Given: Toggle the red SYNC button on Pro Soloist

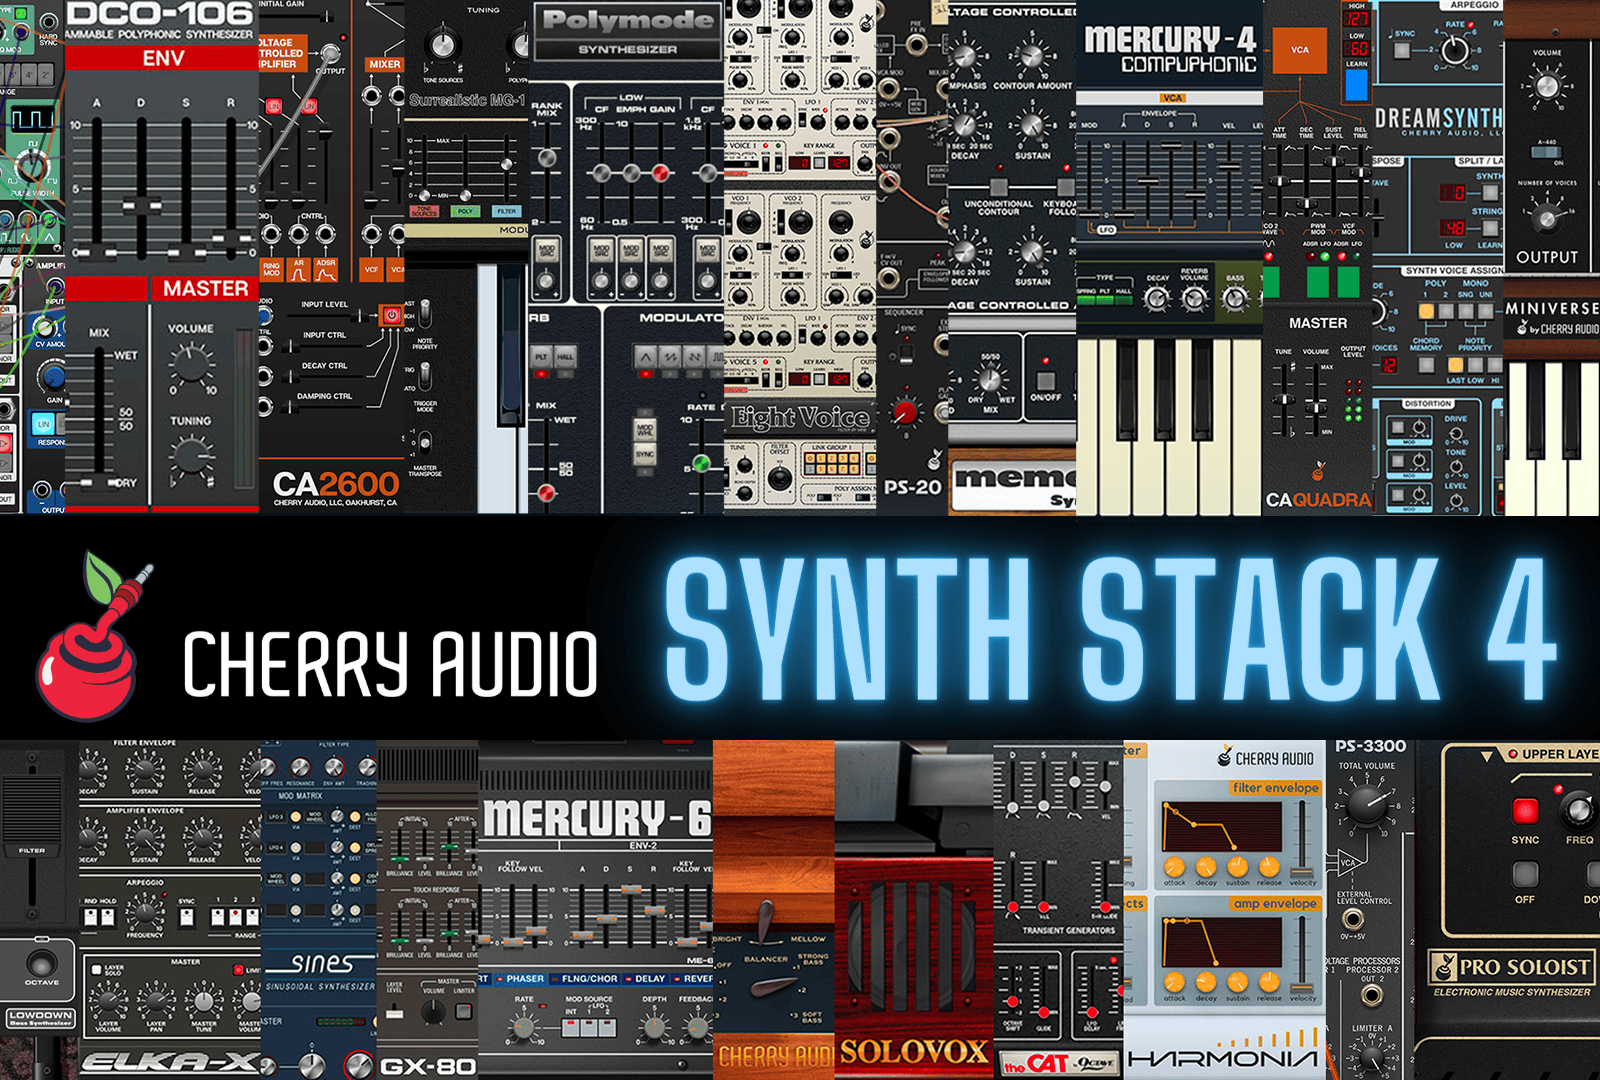Looking at the screenshot, I should [x=1525, y=809].
